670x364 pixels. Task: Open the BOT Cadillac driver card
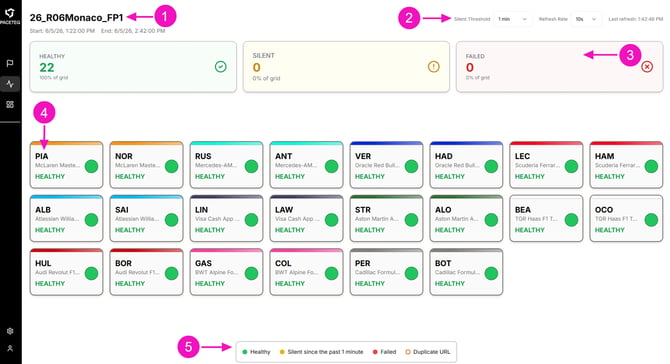tap(466, 272)
